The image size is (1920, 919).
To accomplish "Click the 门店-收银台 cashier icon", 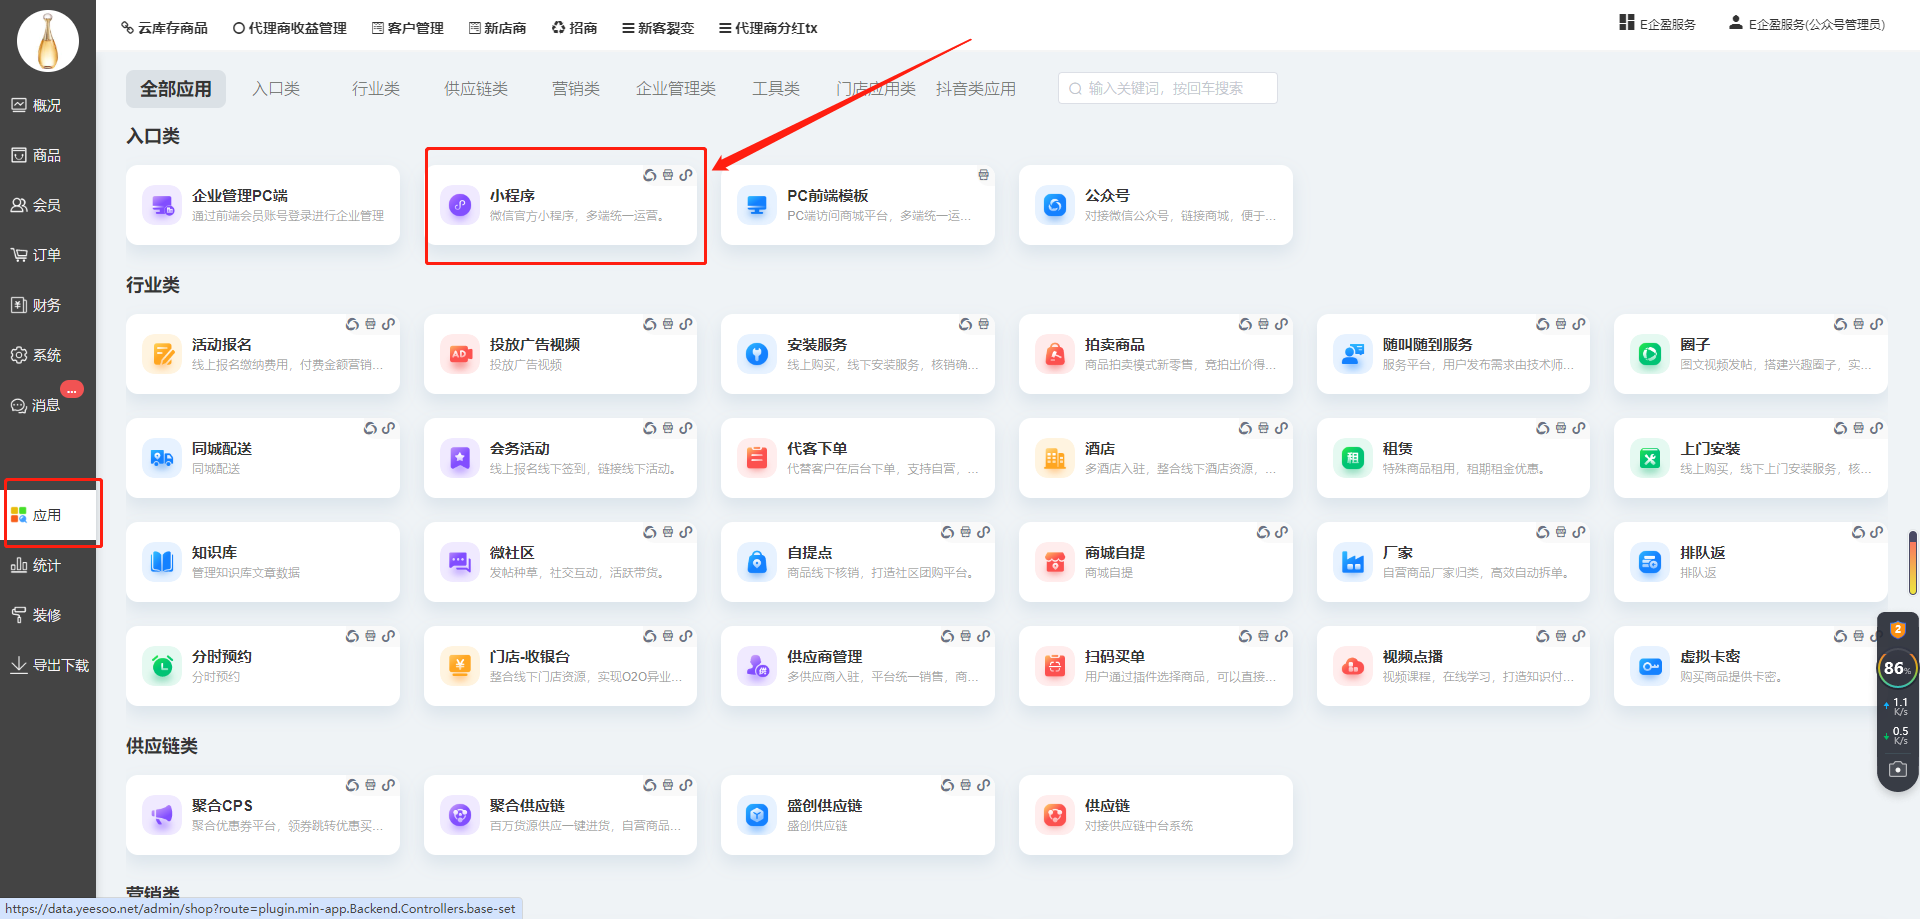I will point(460,666).
